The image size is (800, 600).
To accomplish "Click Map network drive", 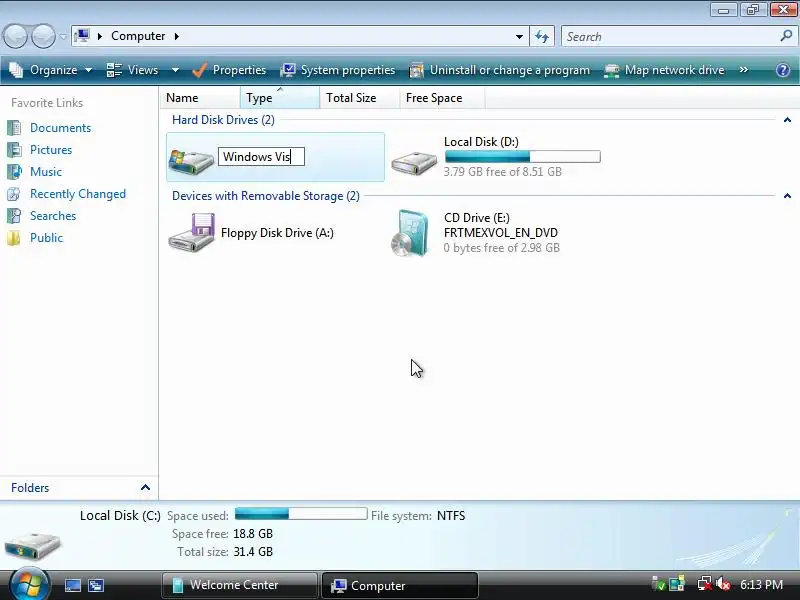I will [x=664, y=70].
